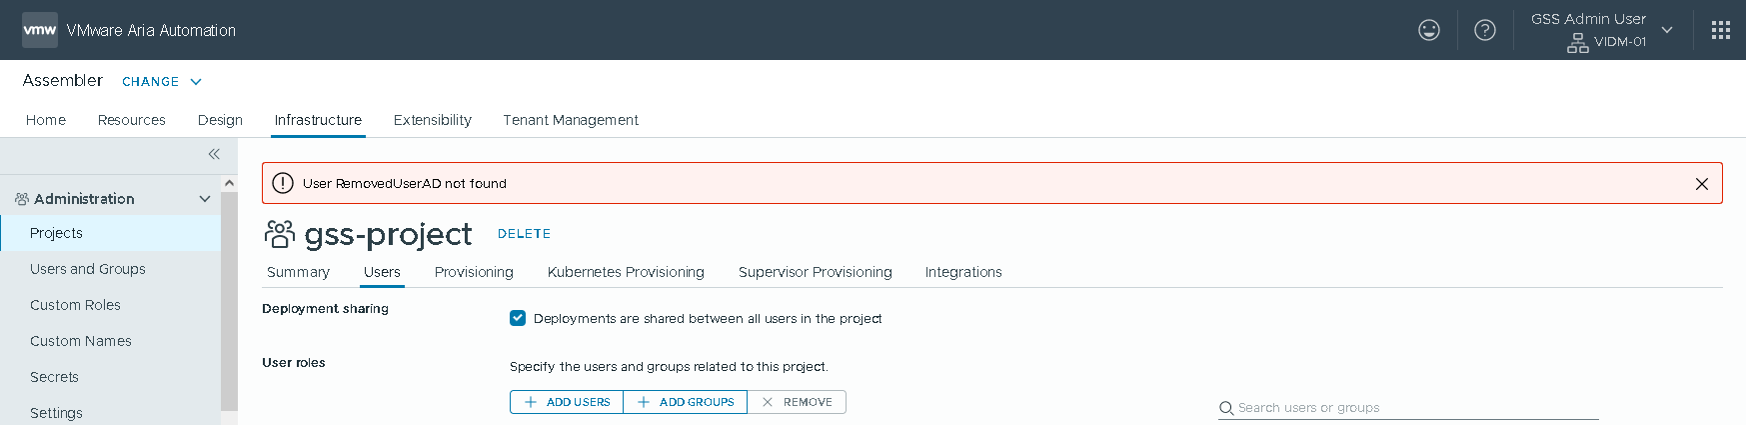Uncheck deployments shared between all users
The height and width of the screenshot is (425, 1746).
pyautogui.click(x=518, y=318)
